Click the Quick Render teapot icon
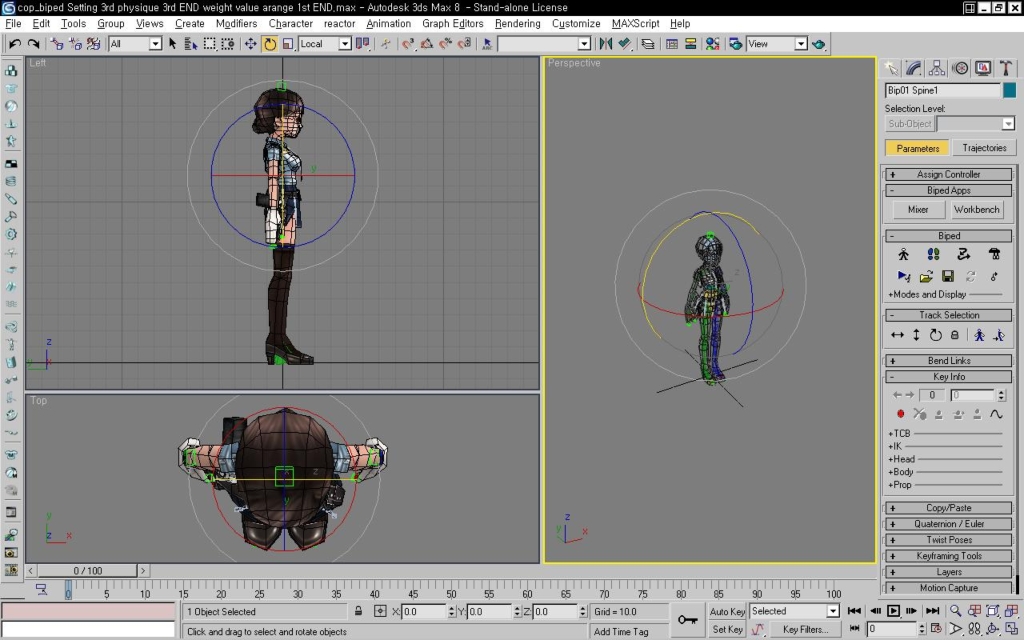The width and height of the screenshot is (1024, 640). point(818,44)
